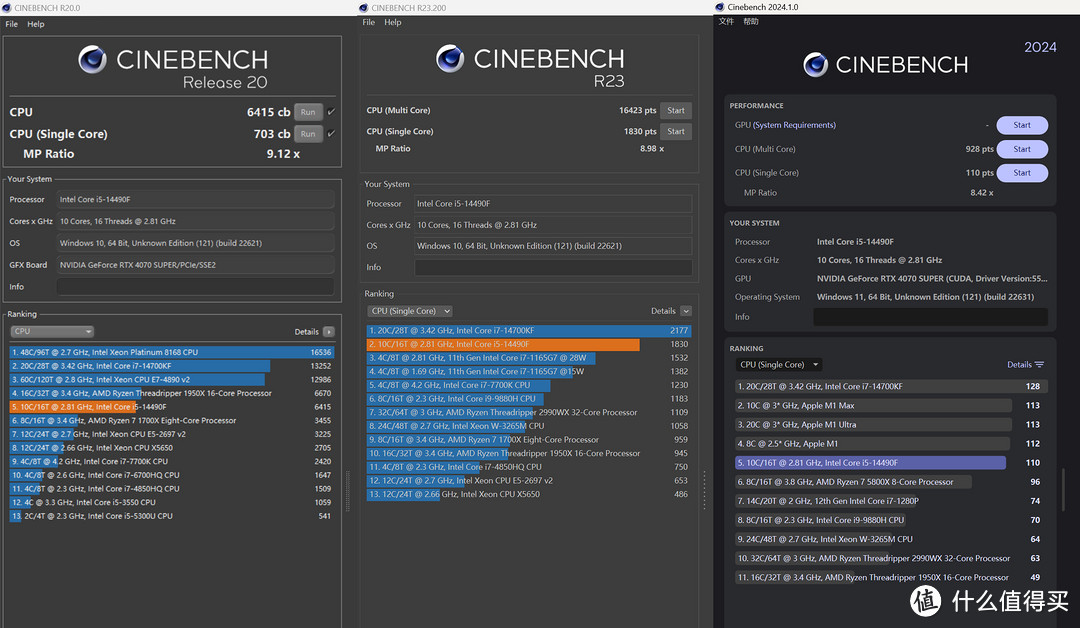1080x628 pixels.
Task: Select R23 ranking row Intel Xeon W-3265M CPU
Action: tap(528, 426)
